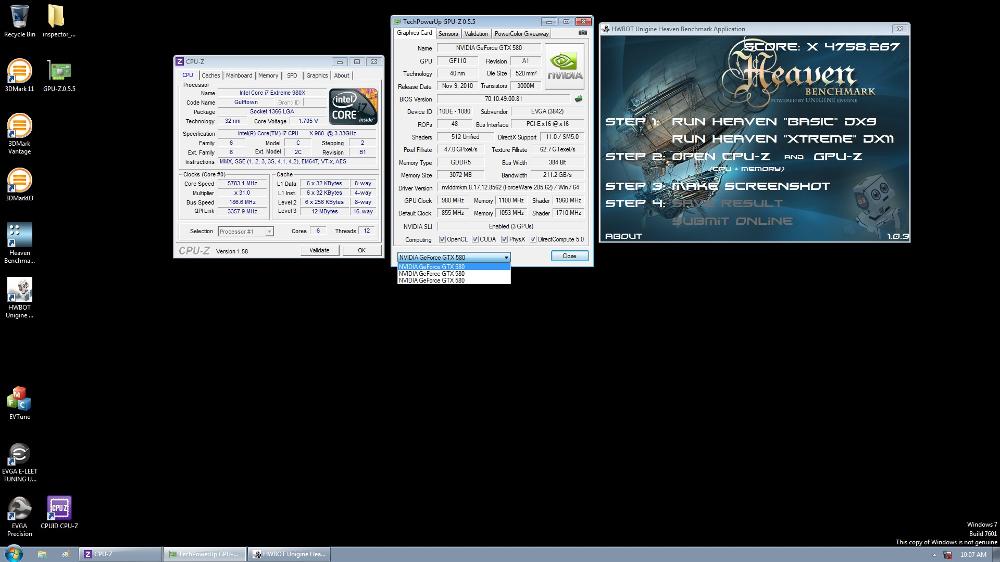
Task: Click About link in HWBOT Heaven window
Action: tap(623, 236)
